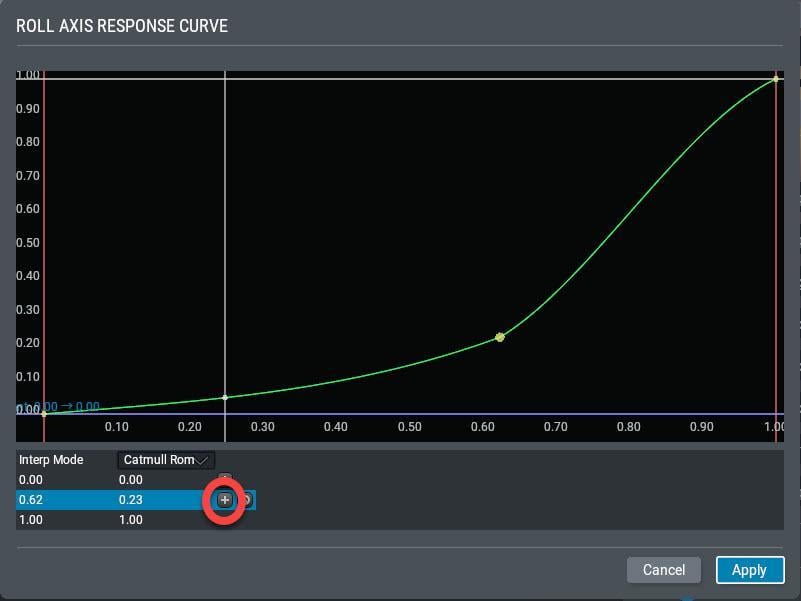Select the highlighted control point at 0.62 on curve
The image size is (801, 601).
pyautogui.click(x=500, y=337)
